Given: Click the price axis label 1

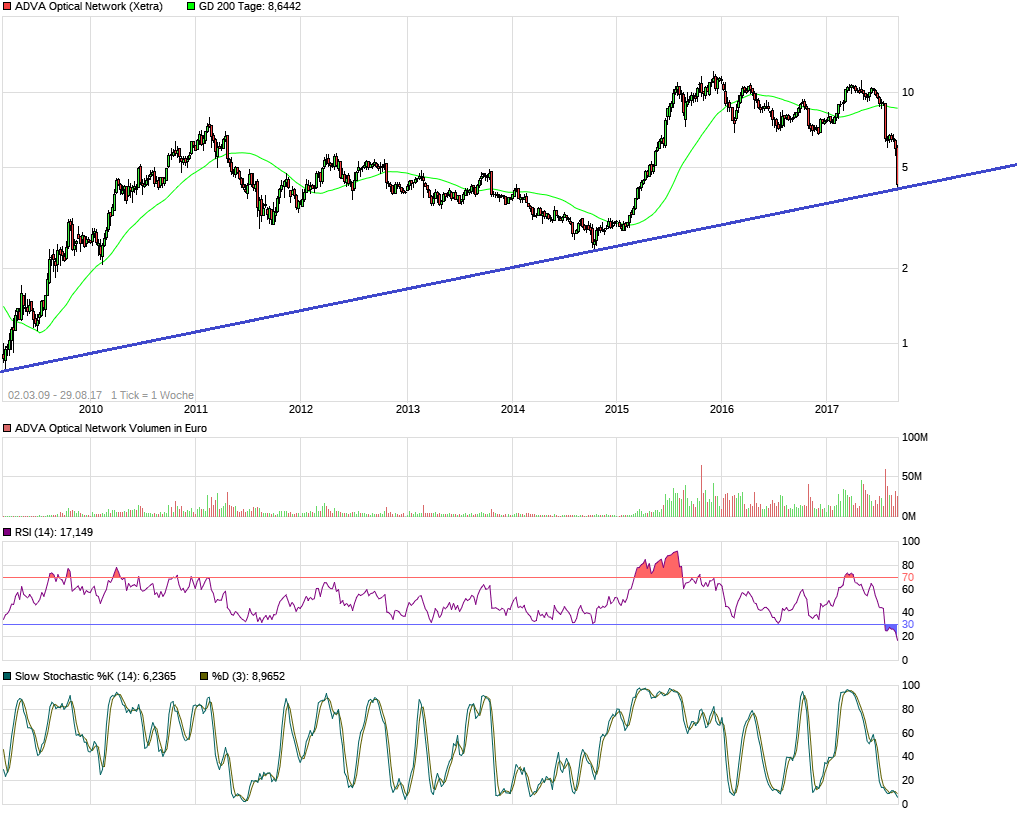Looking at the screenshot, I should tap(905, 344).
